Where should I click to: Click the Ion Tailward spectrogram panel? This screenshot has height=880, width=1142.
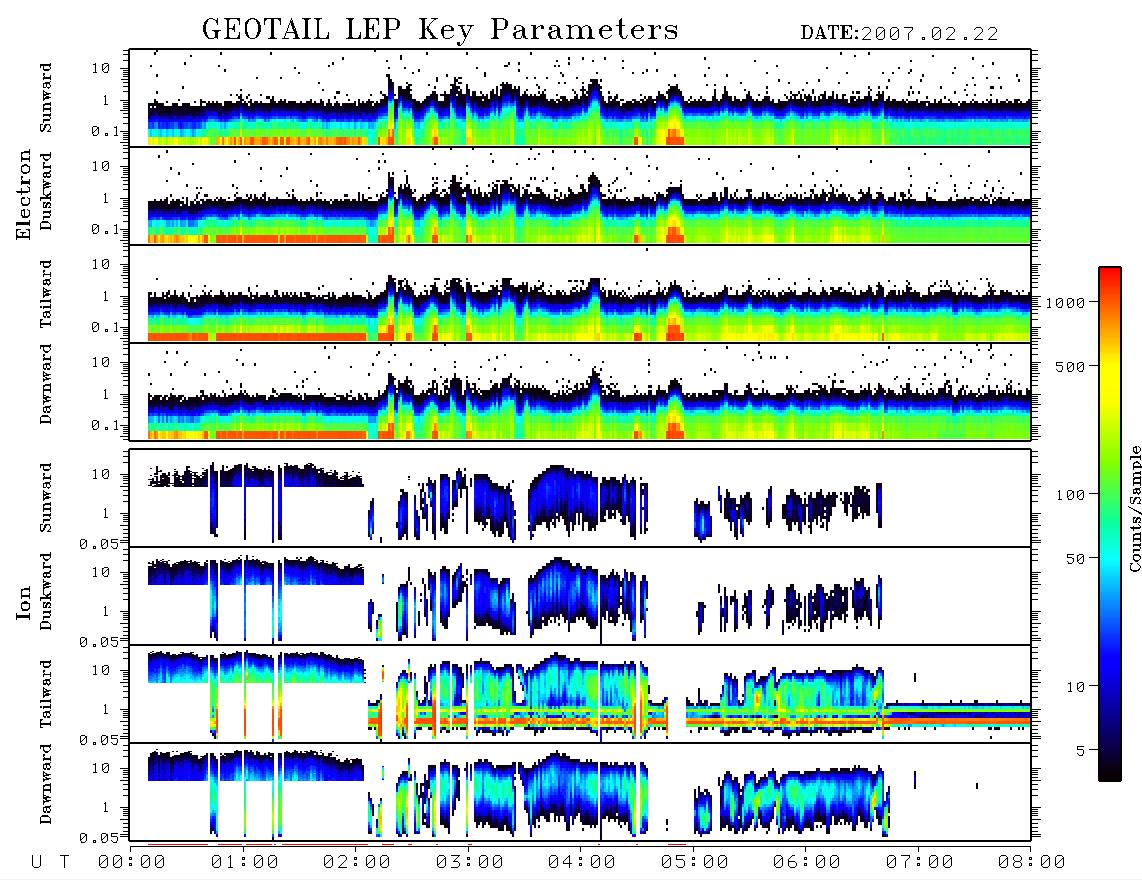[580, 694]
